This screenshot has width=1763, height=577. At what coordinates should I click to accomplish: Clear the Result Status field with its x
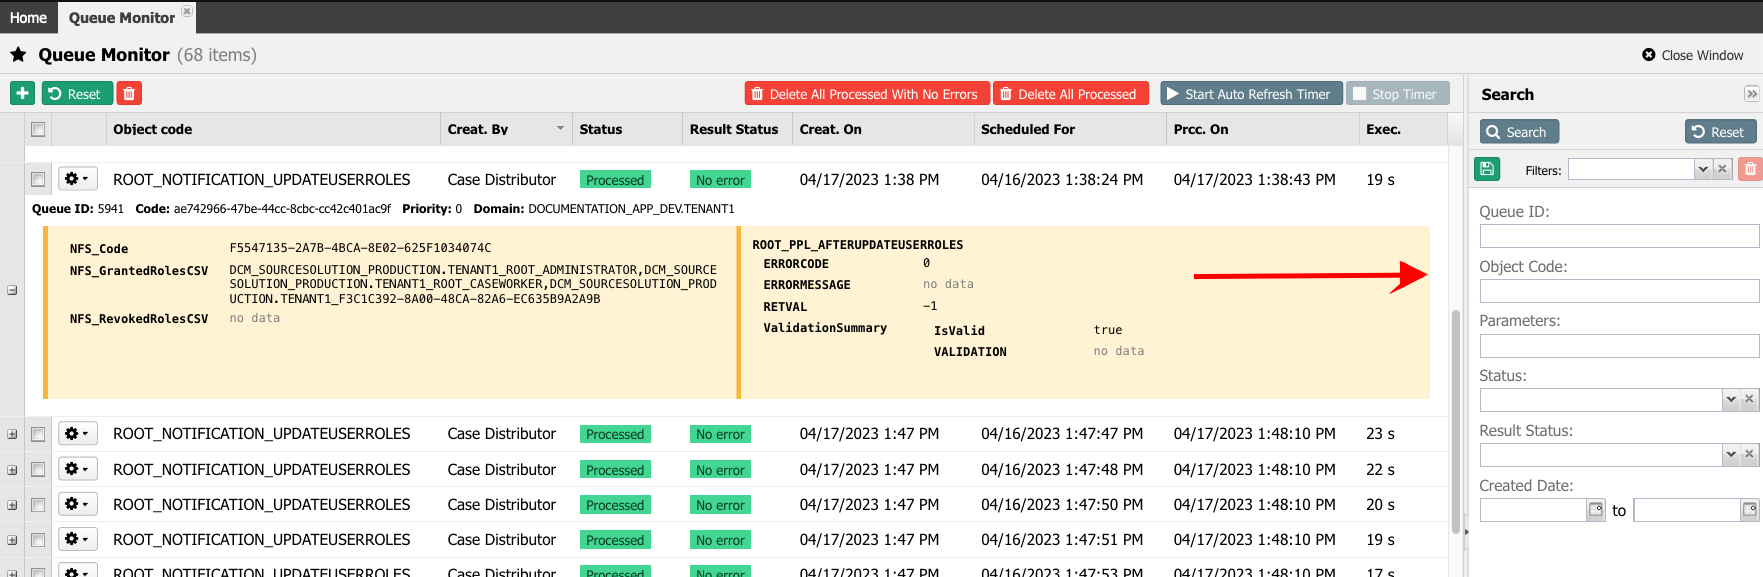click(x=1749, y=454)
